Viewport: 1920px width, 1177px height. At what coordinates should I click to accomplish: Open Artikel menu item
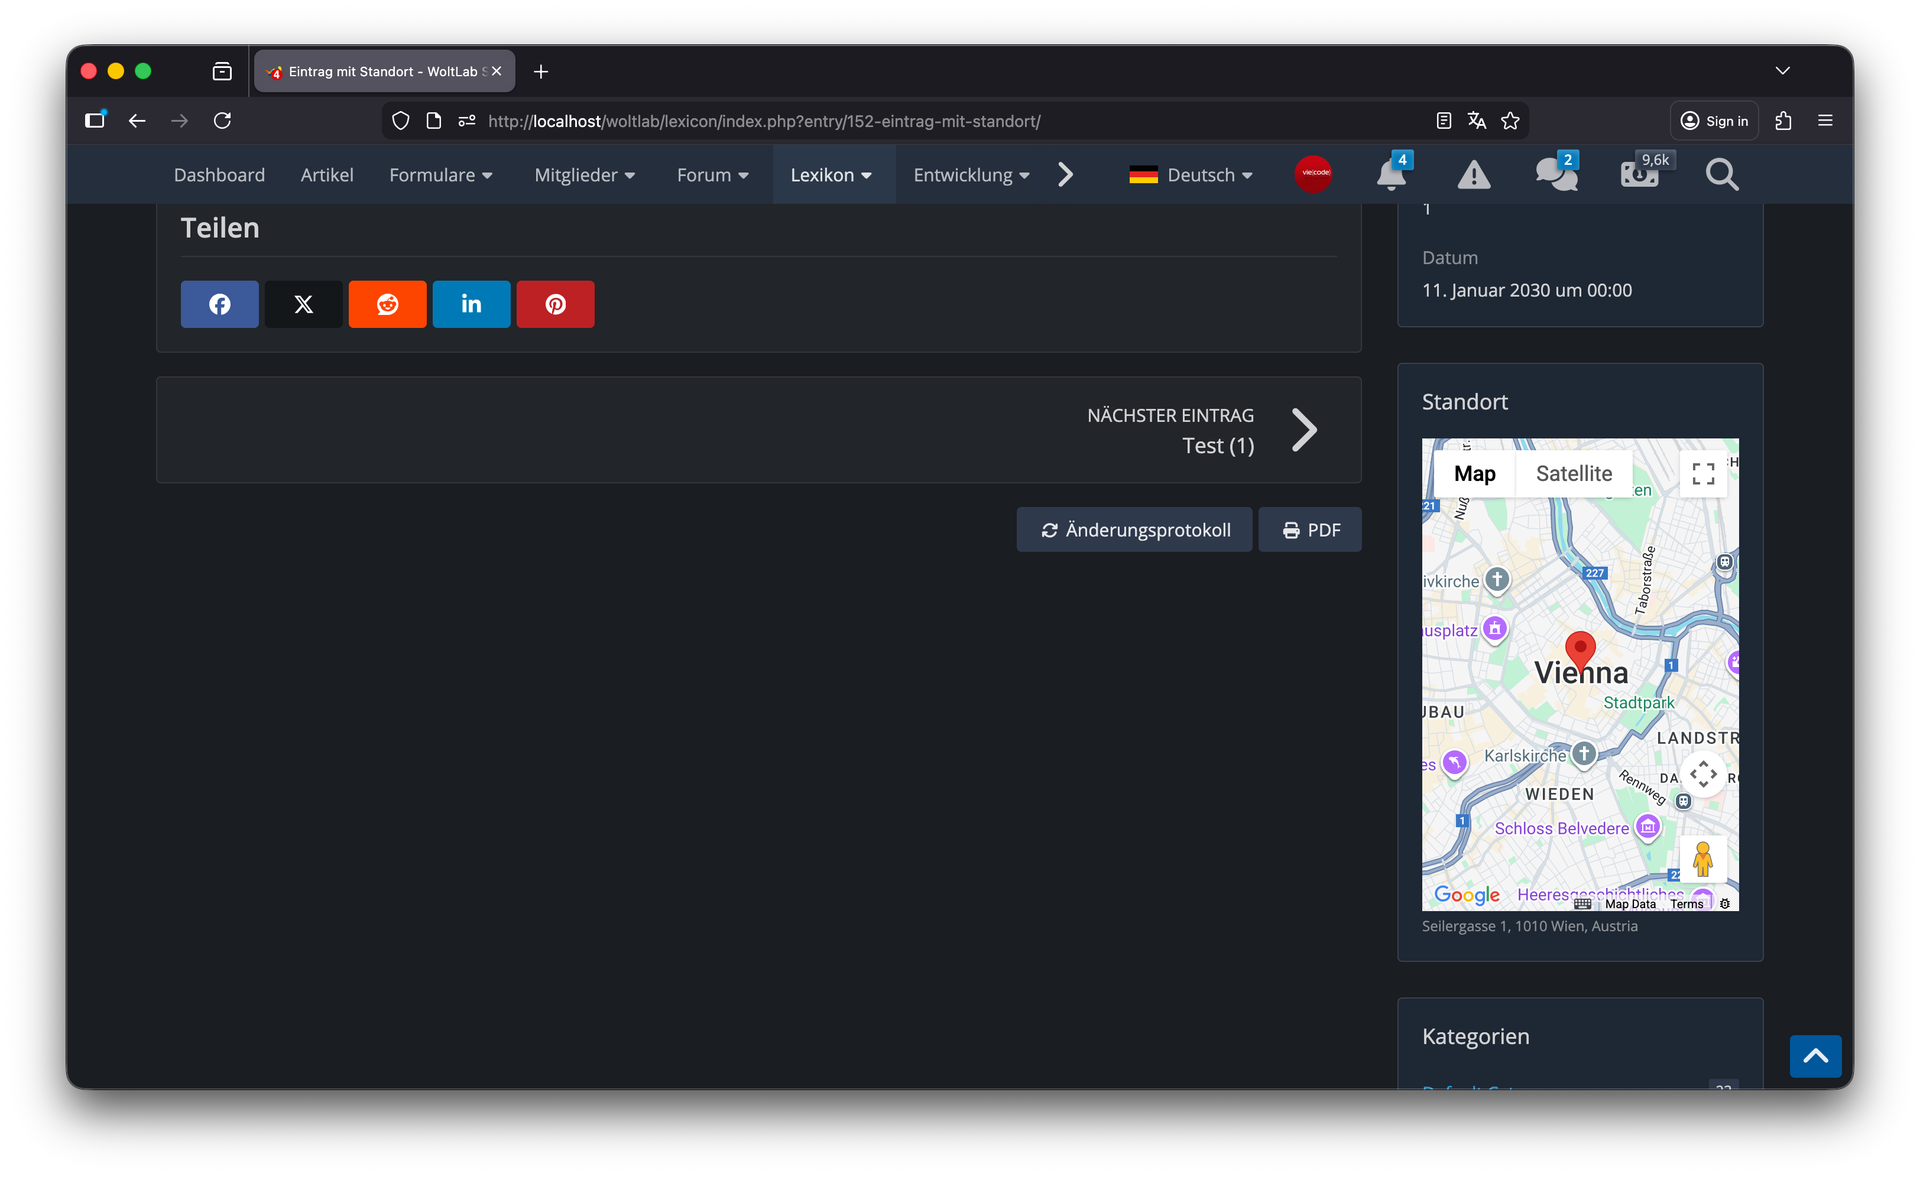pos(327,175)
